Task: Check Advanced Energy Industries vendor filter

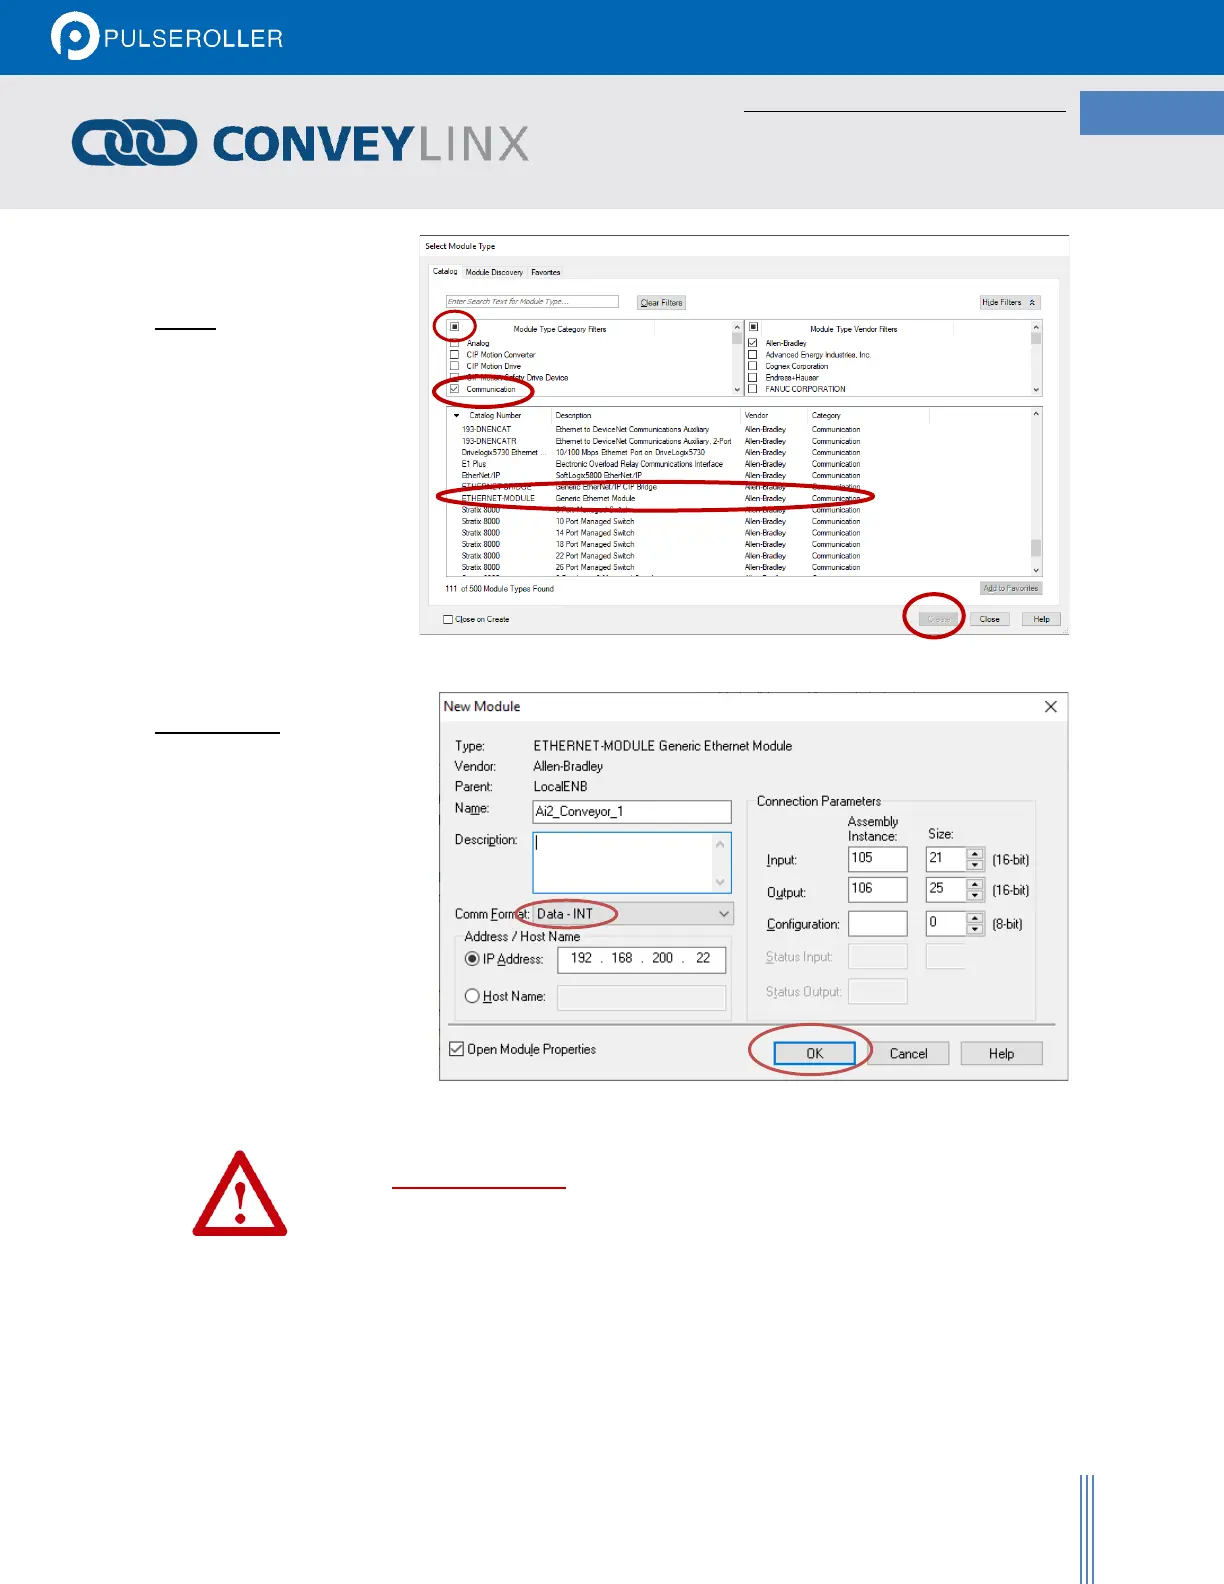Action: 753,354
